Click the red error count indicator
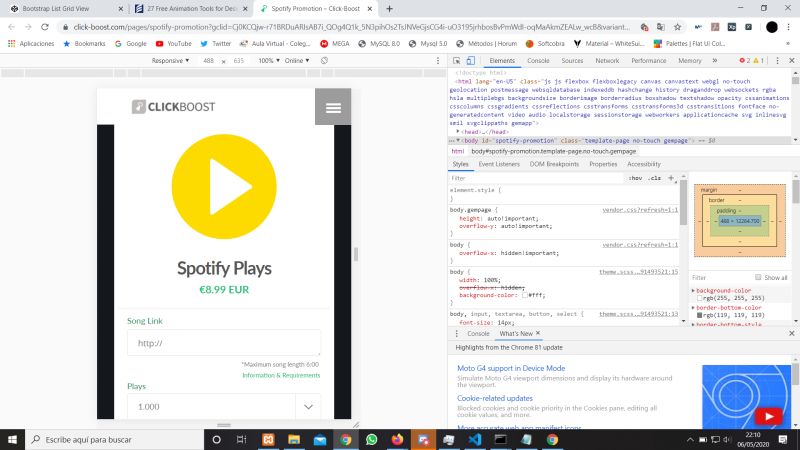 point(745,61)
